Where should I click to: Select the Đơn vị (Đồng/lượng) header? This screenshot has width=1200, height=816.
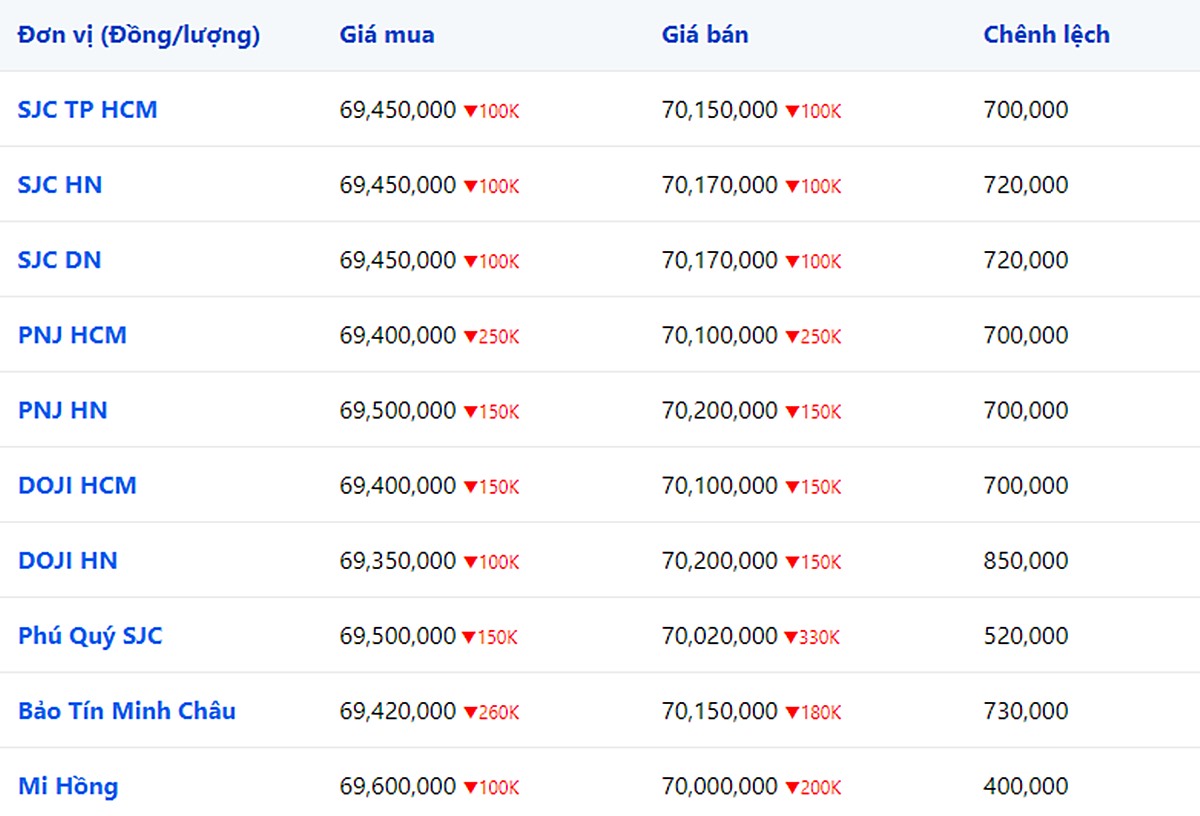139,35
